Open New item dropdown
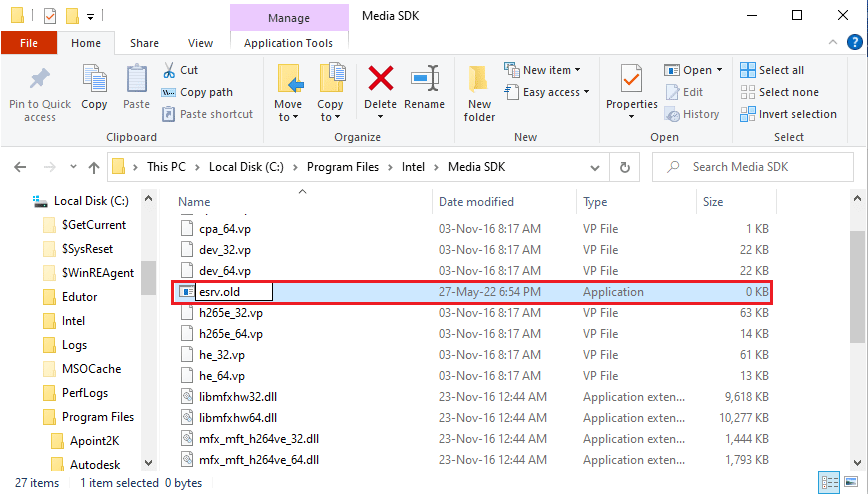The image size is (868, 494). click(x=542, y=70)
